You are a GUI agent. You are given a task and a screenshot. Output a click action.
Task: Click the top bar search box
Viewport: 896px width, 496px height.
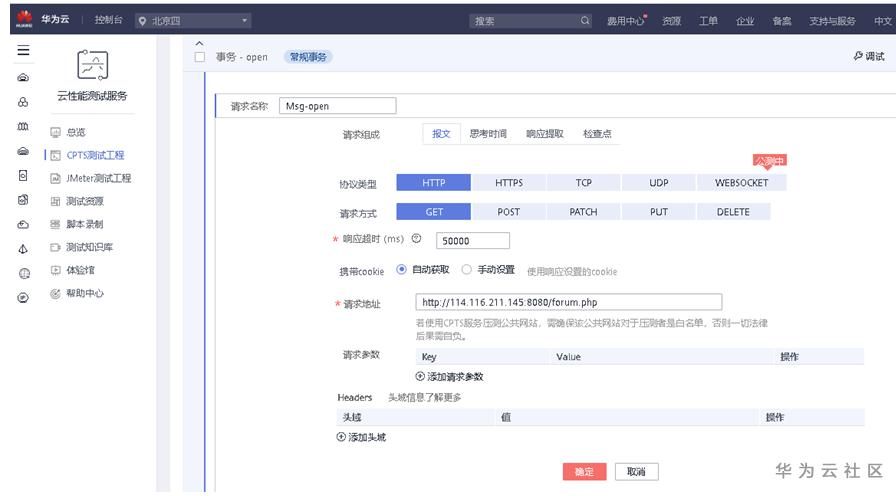tap(530, 21)
